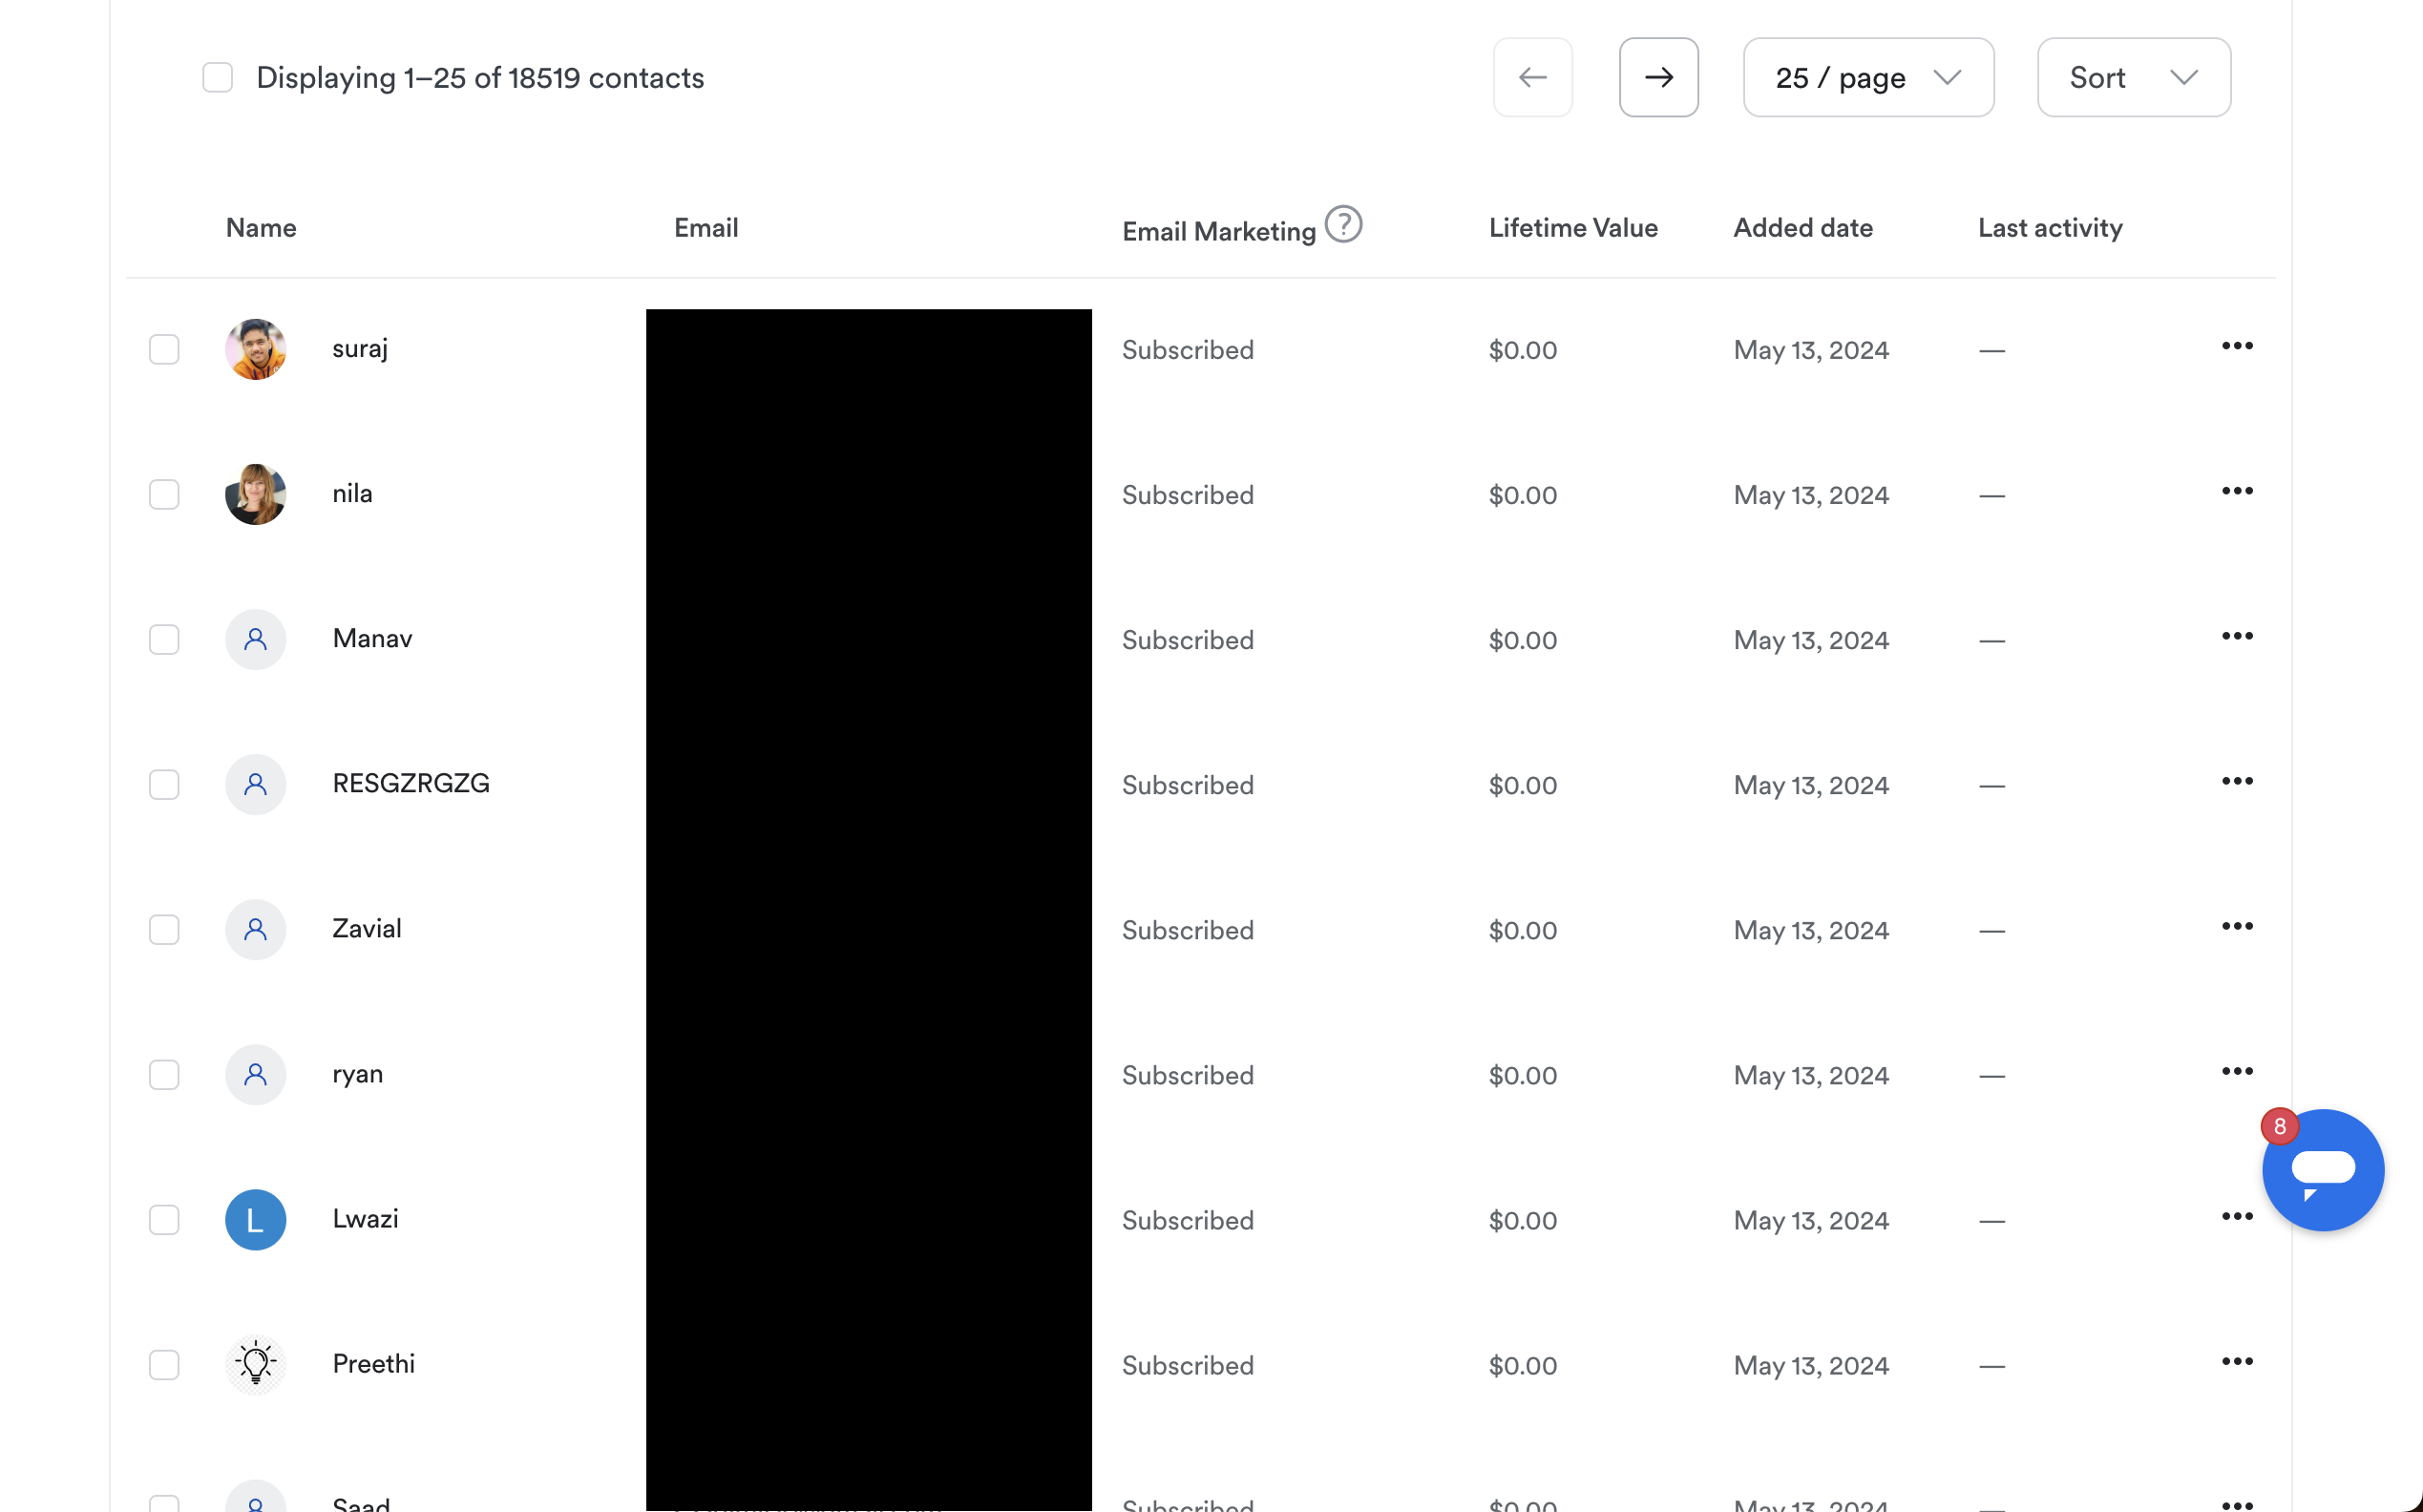
Task: Check the box for nila
Action: [164, 494]
